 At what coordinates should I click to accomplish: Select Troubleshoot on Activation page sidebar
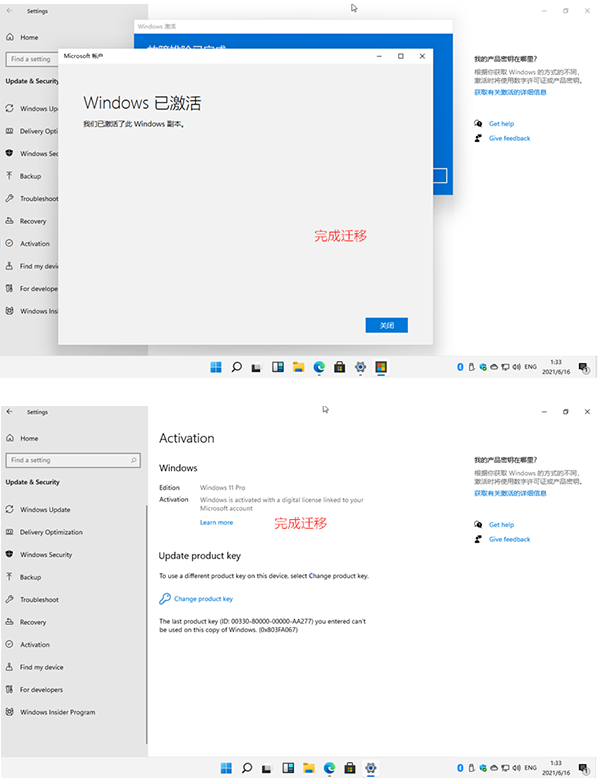coord(39,599)
